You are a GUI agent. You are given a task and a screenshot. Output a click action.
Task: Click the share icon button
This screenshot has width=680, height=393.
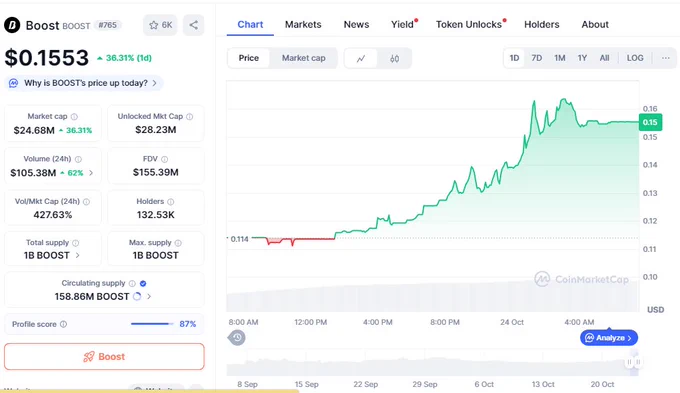coord(193,25)
